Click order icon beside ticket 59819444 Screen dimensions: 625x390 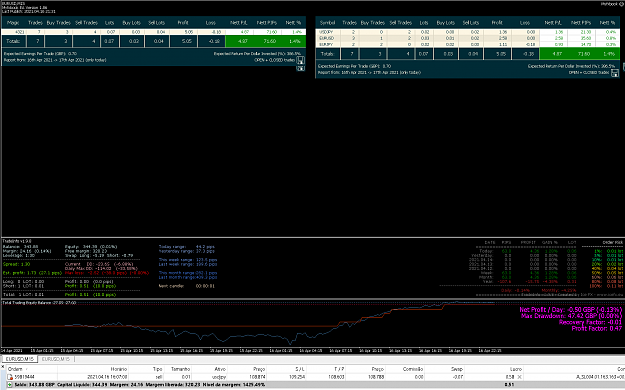(10, 377)
